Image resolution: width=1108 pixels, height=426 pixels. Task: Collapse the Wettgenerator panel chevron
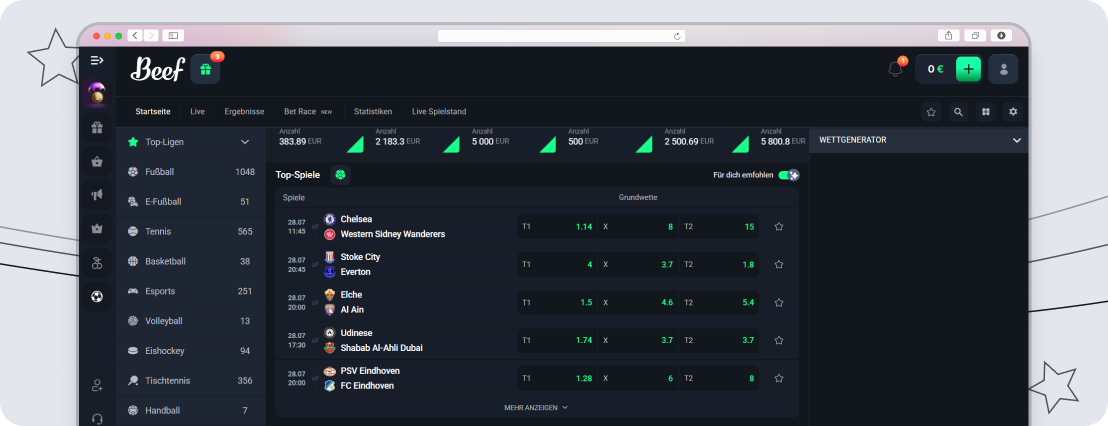[1017, 141]
